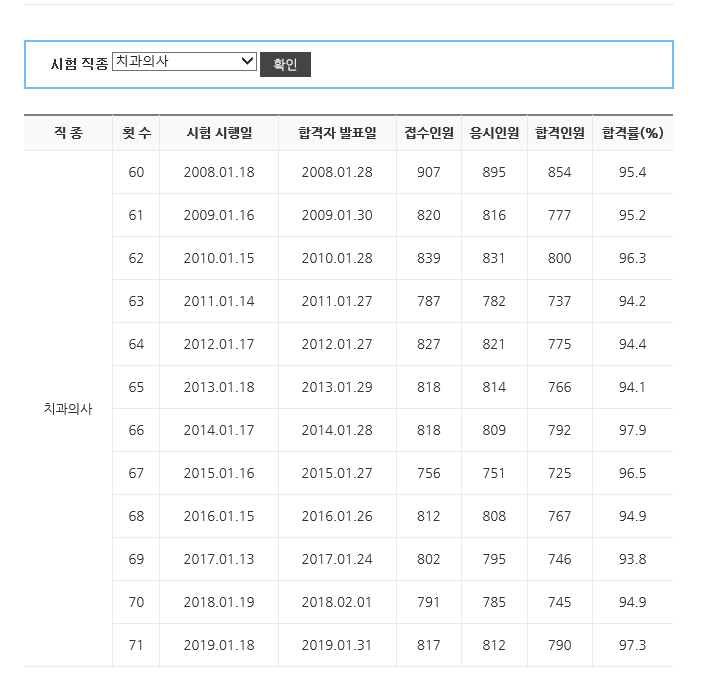This screenshot has height=673, width=712.
Task: Click pass rate 95.2 cell
Action: 633,215
